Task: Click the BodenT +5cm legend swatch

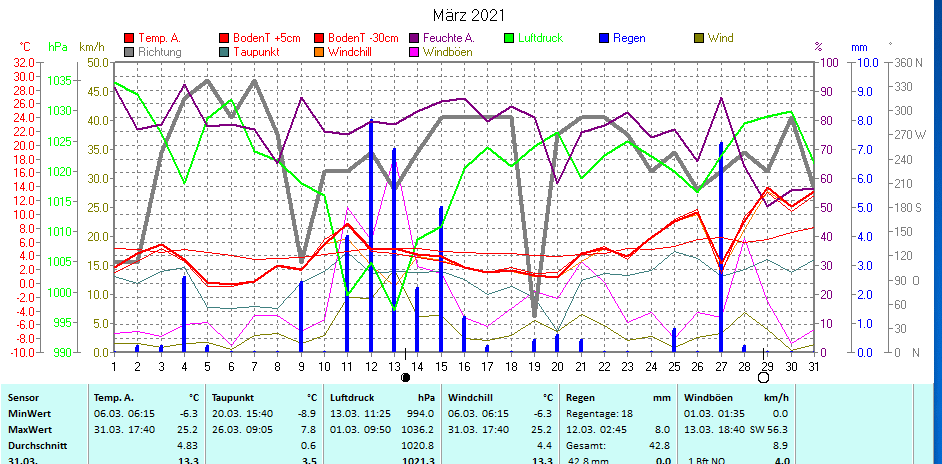Action: coord(224,38)
